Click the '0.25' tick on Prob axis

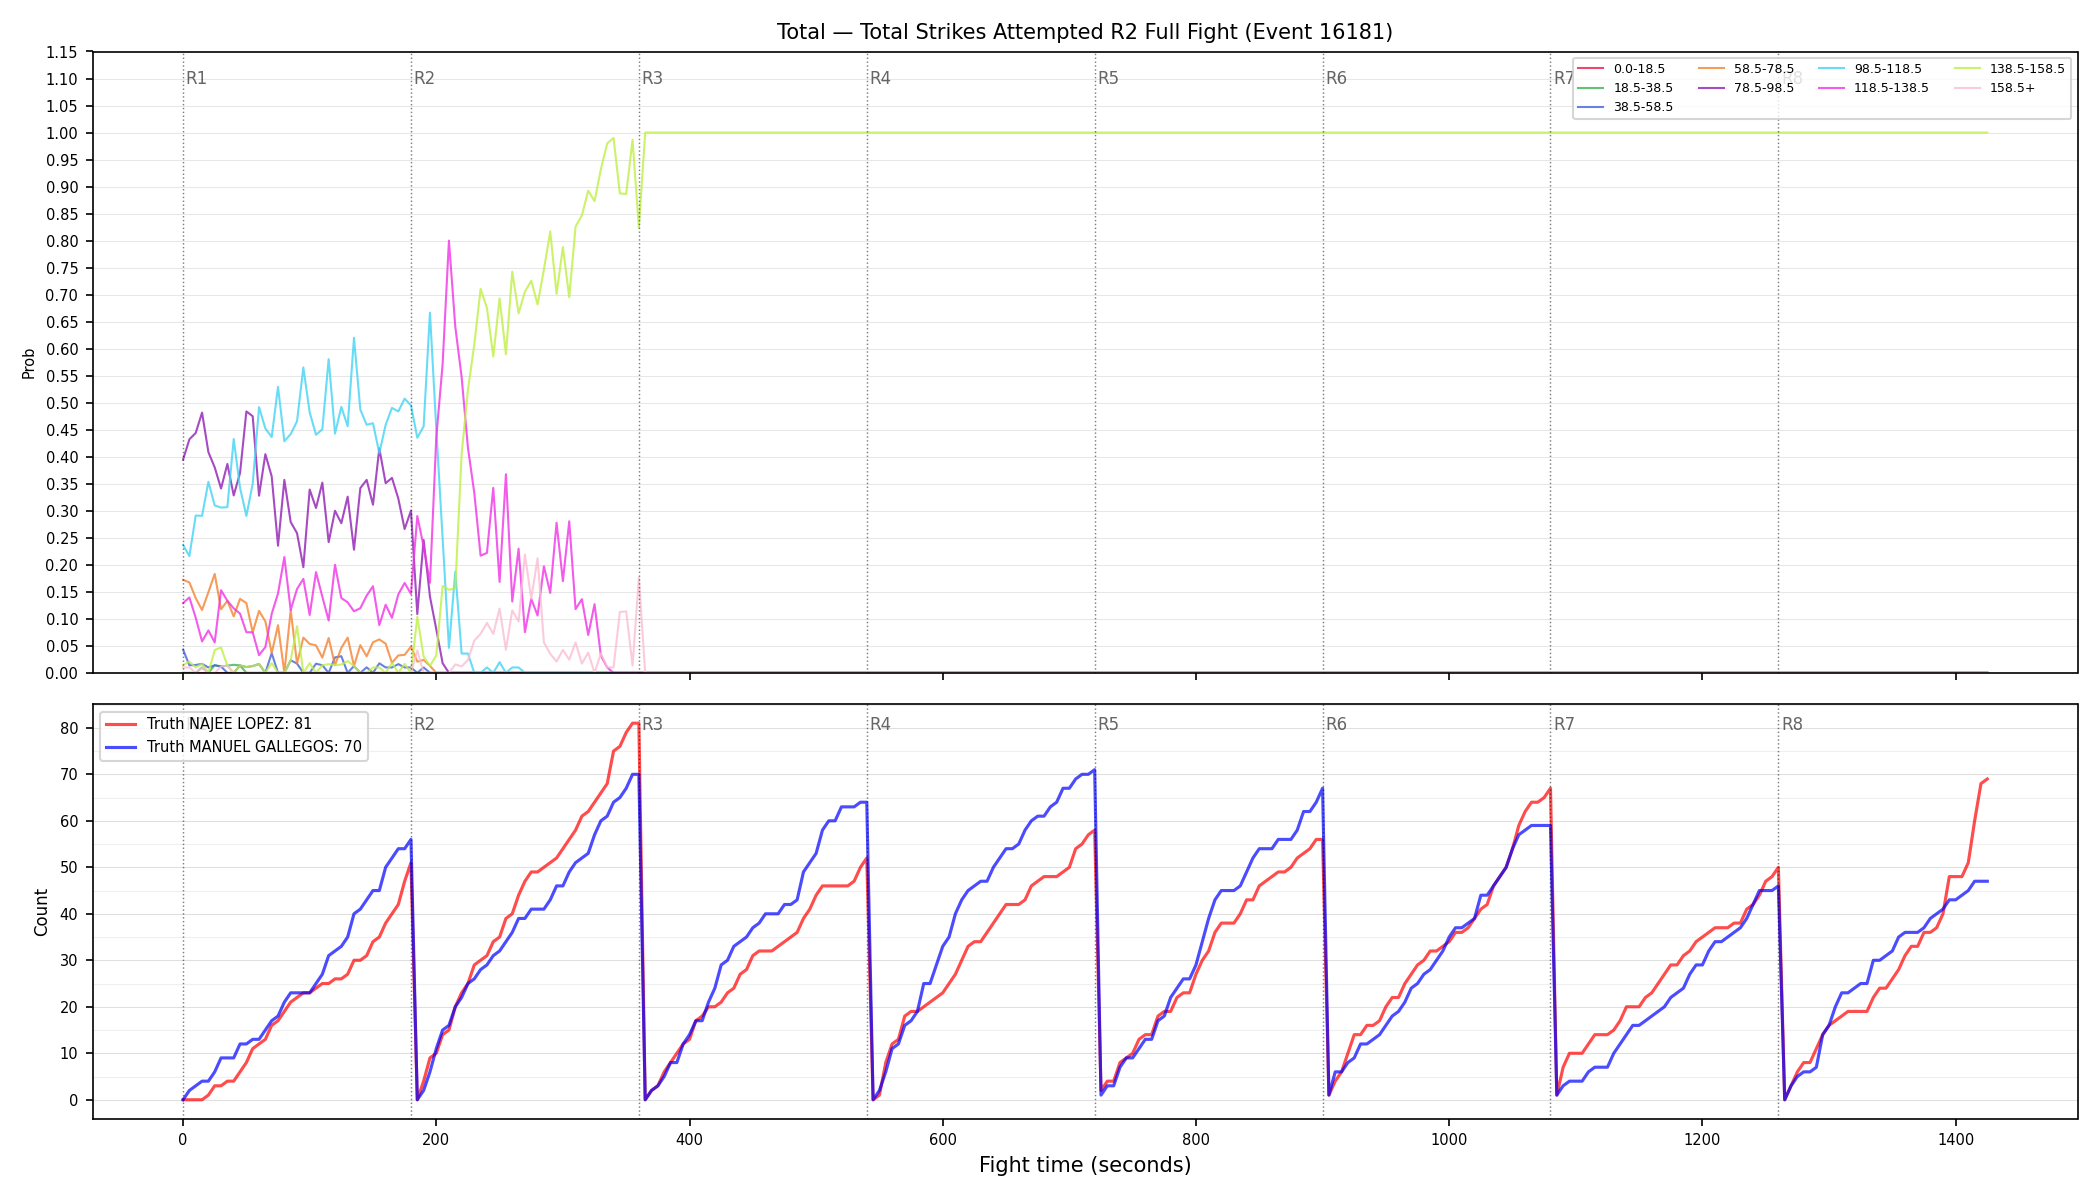pyautogui.click(x=62, y=538)
